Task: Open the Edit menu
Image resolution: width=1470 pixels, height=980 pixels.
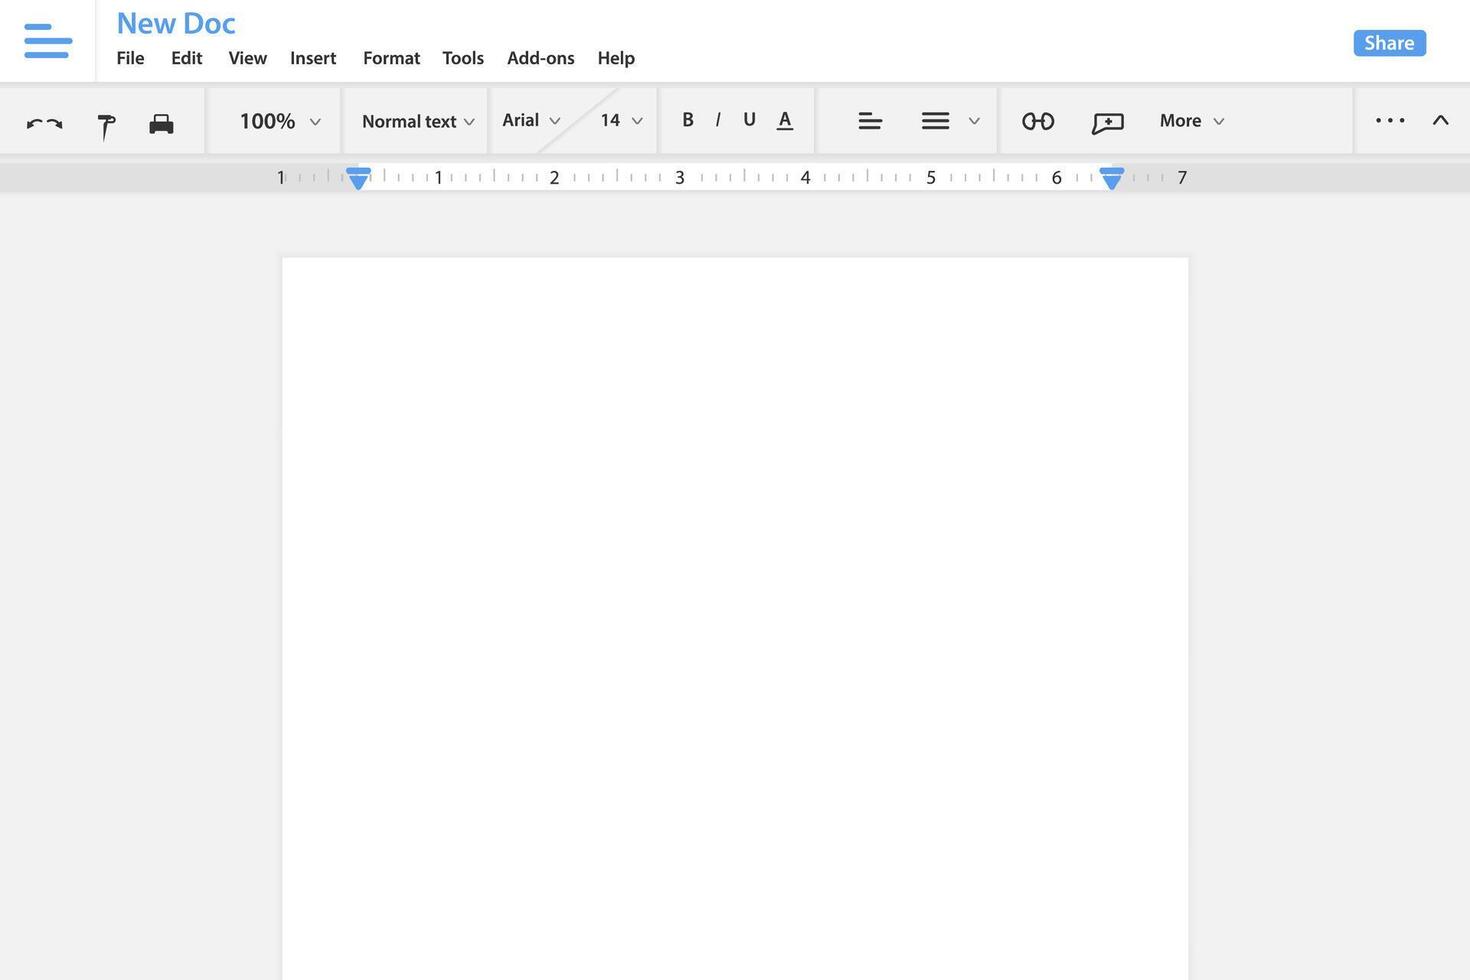Action: (187, 58)
